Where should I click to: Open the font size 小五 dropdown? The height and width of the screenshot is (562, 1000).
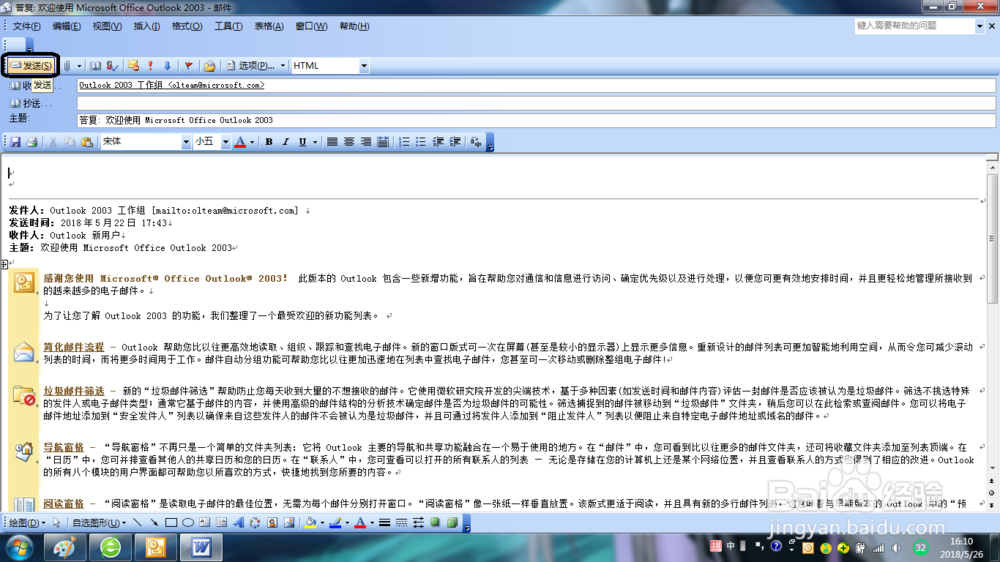225,142
